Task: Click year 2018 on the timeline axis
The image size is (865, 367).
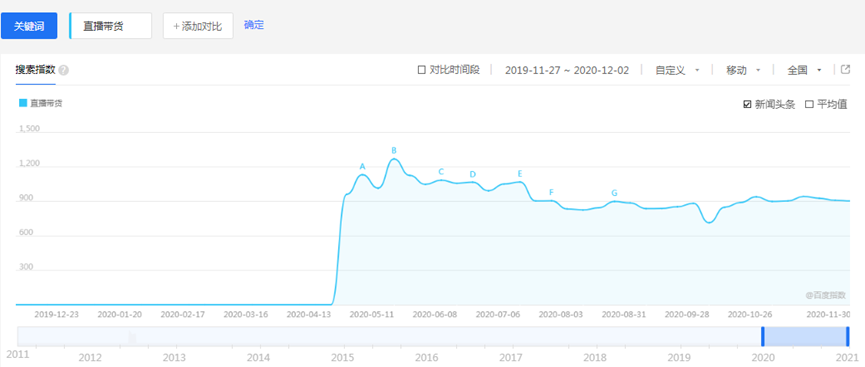Action: tap(596, 357)
